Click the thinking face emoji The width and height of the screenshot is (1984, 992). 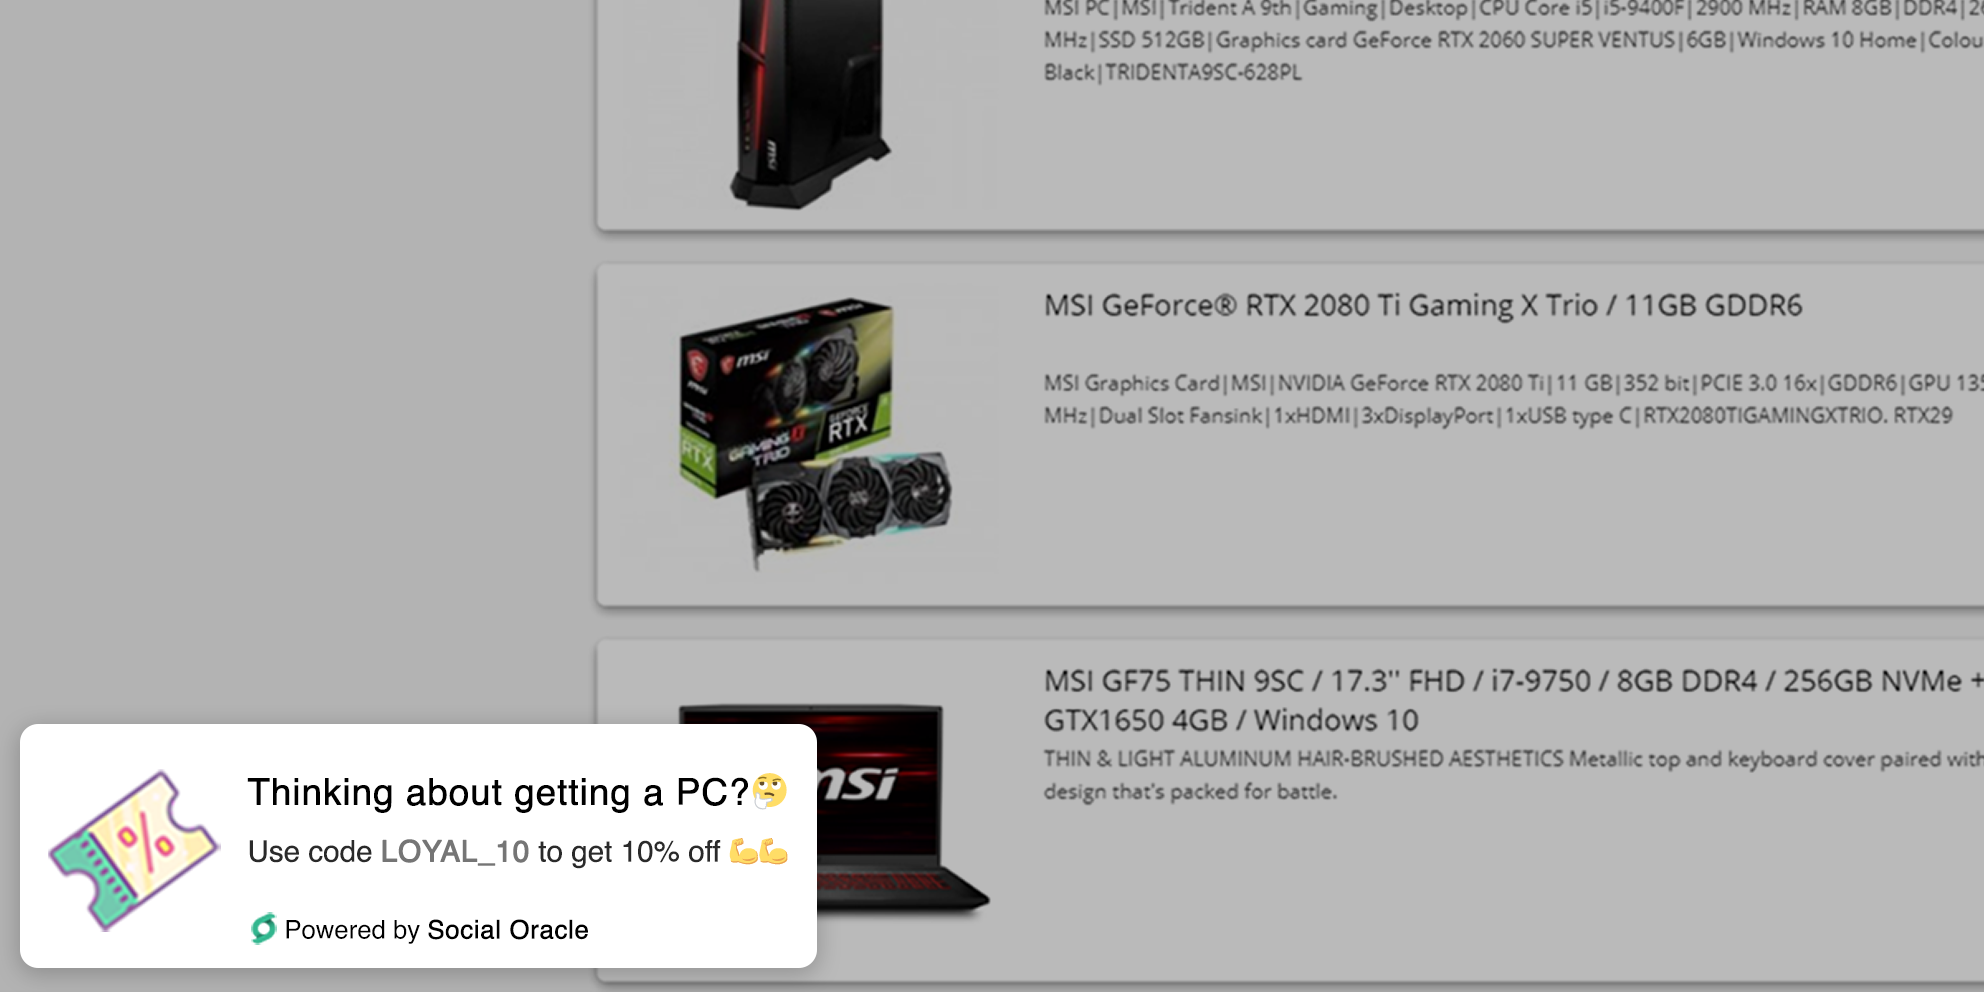[x=771, y=791]
